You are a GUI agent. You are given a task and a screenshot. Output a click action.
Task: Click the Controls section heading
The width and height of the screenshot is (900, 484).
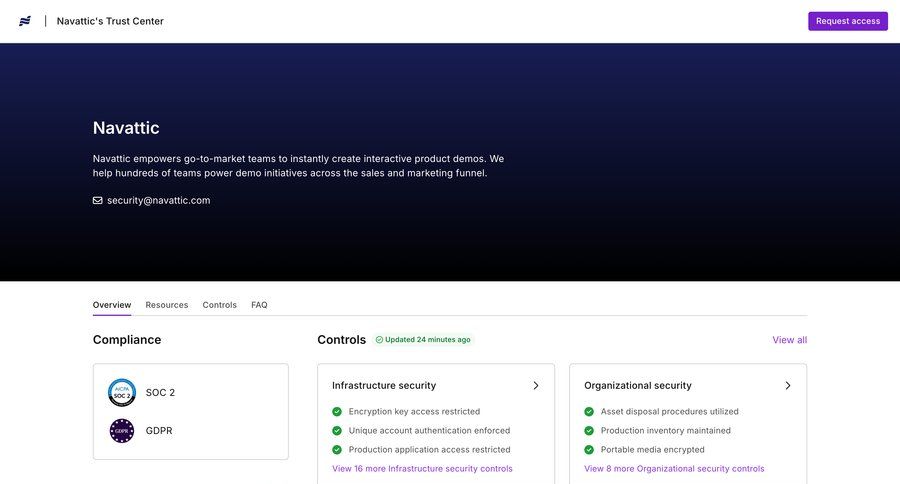[x=342, y=340]
